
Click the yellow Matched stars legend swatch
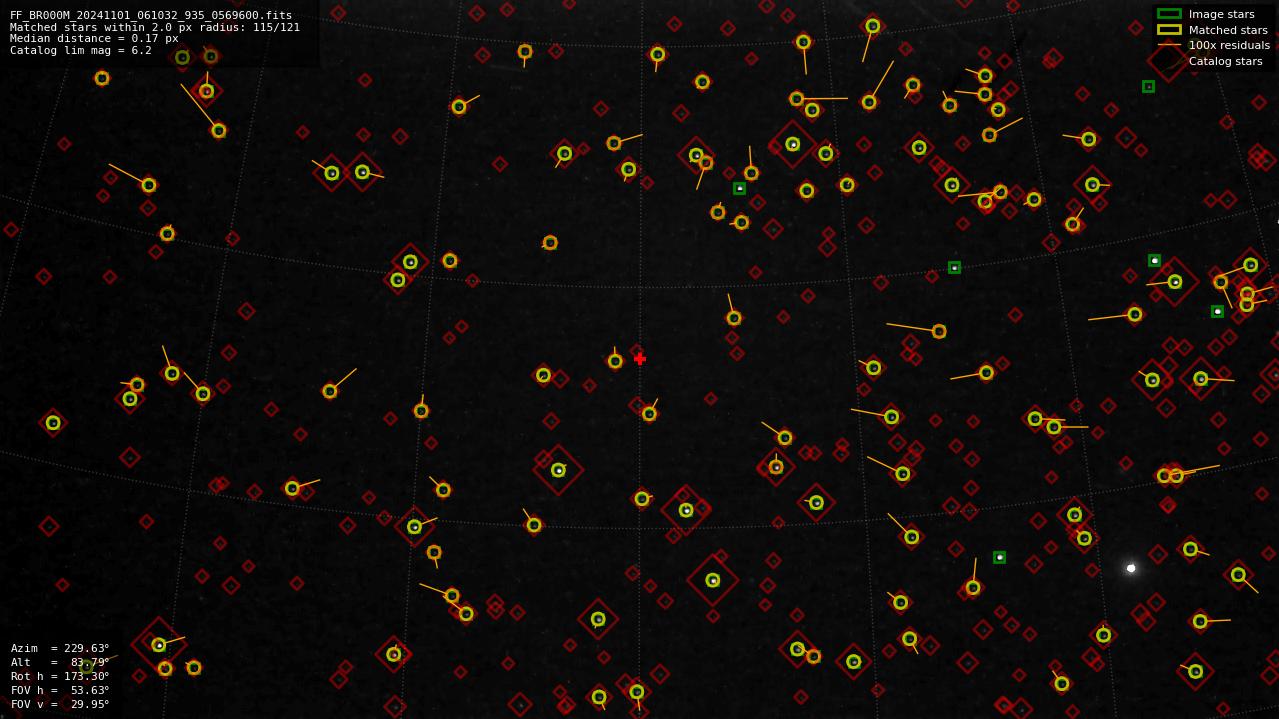1169,30
